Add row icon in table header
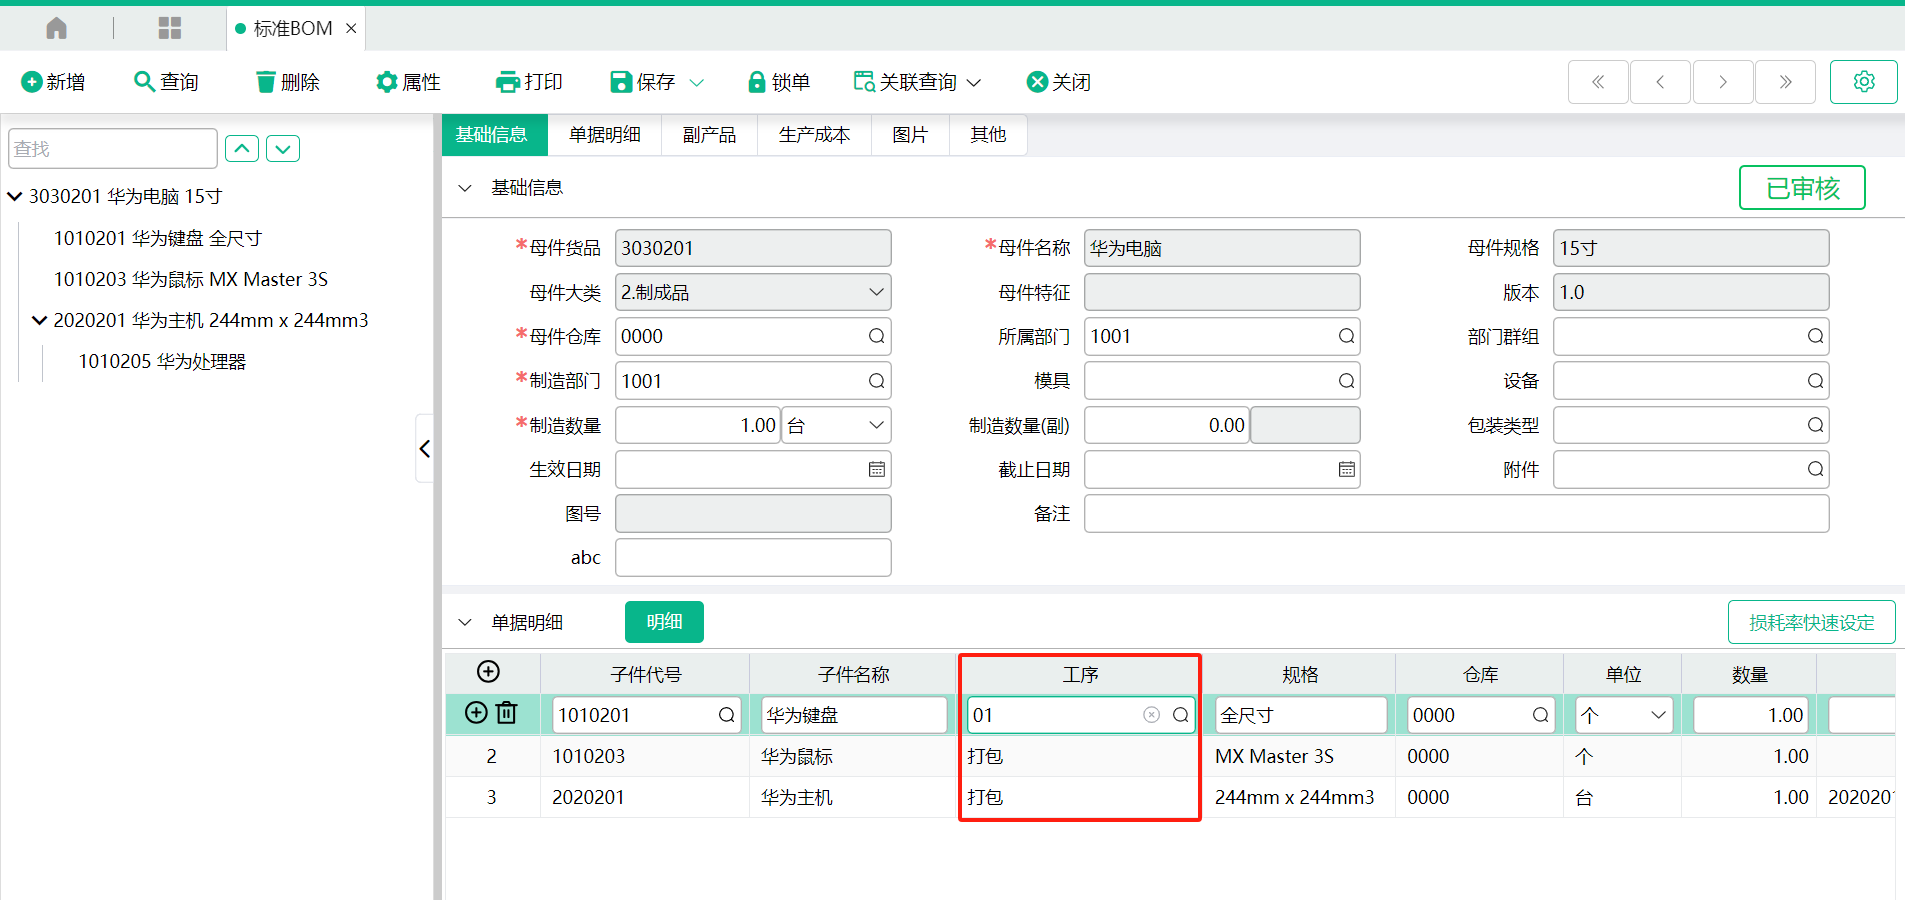 click(488, 671)
